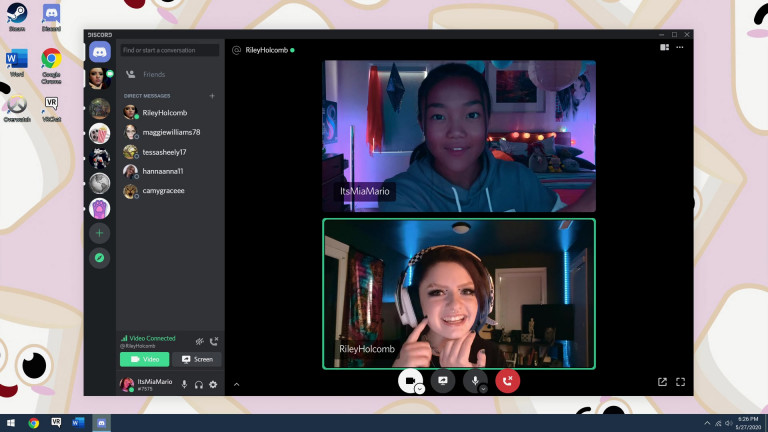This screenshot has width=768, height=432.
Task: Enter full screen for the video call
Action: coord(680,382)
